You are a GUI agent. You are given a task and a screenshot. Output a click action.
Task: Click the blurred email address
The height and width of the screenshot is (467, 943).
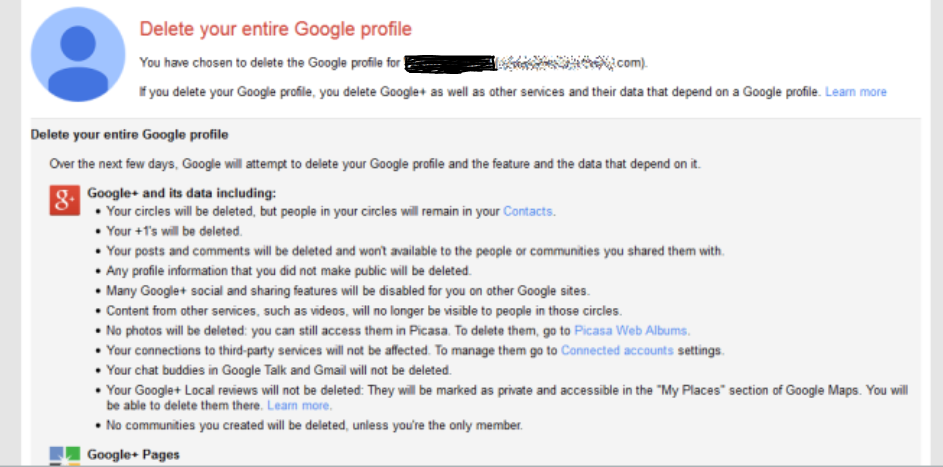[556, 63]
